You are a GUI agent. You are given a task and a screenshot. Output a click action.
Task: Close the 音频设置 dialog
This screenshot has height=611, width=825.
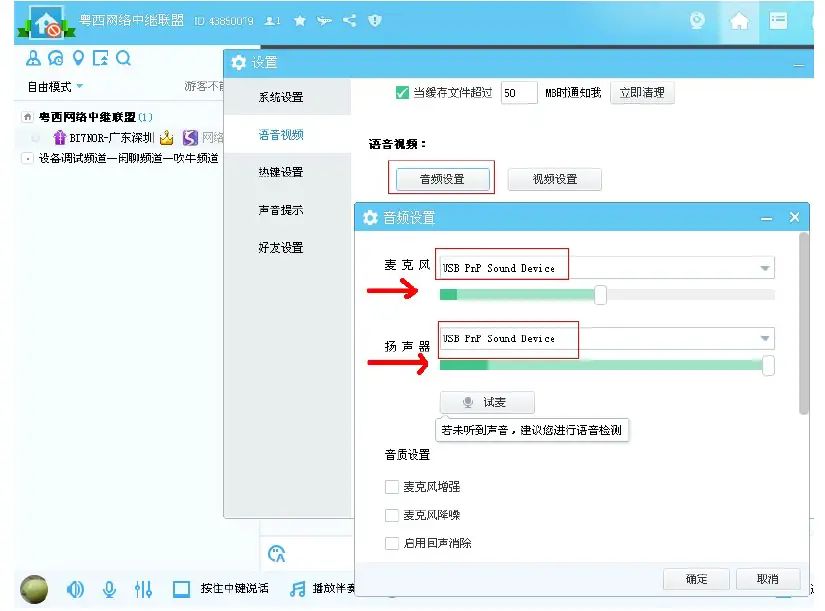click(794, 217)
